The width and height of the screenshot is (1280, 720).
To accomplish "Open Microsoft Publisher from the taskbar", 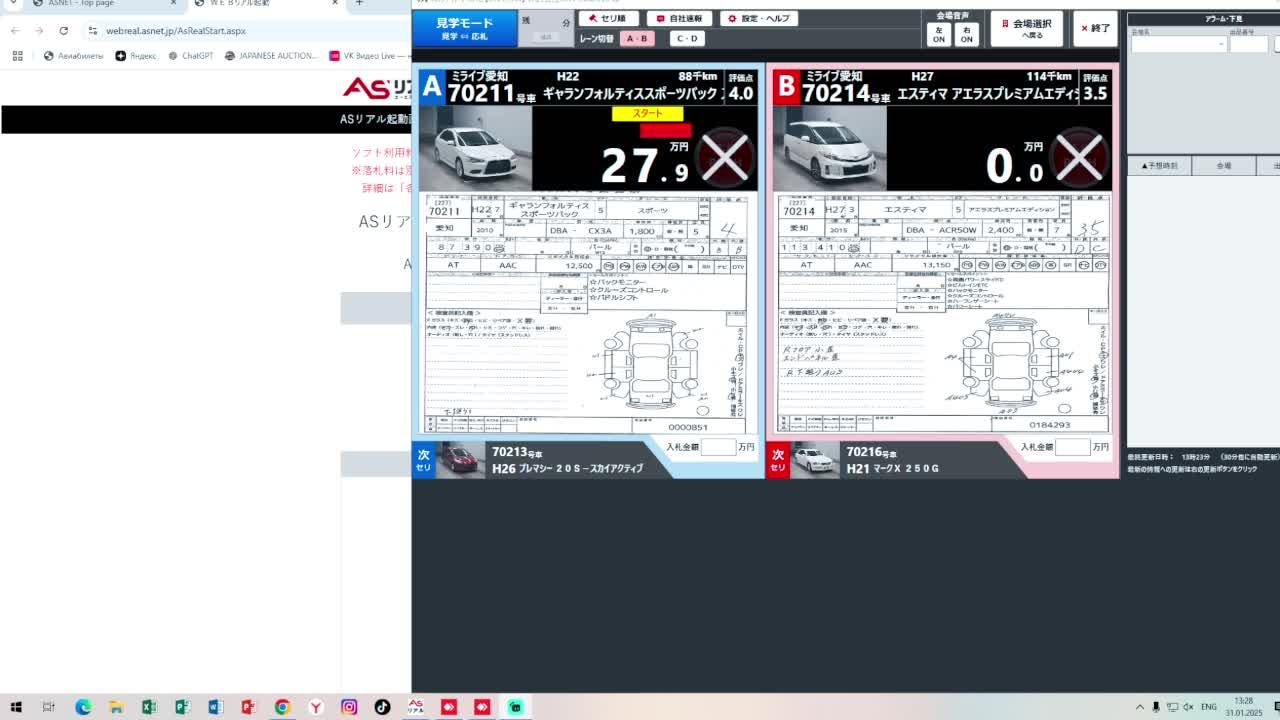I will pos(182,707).
